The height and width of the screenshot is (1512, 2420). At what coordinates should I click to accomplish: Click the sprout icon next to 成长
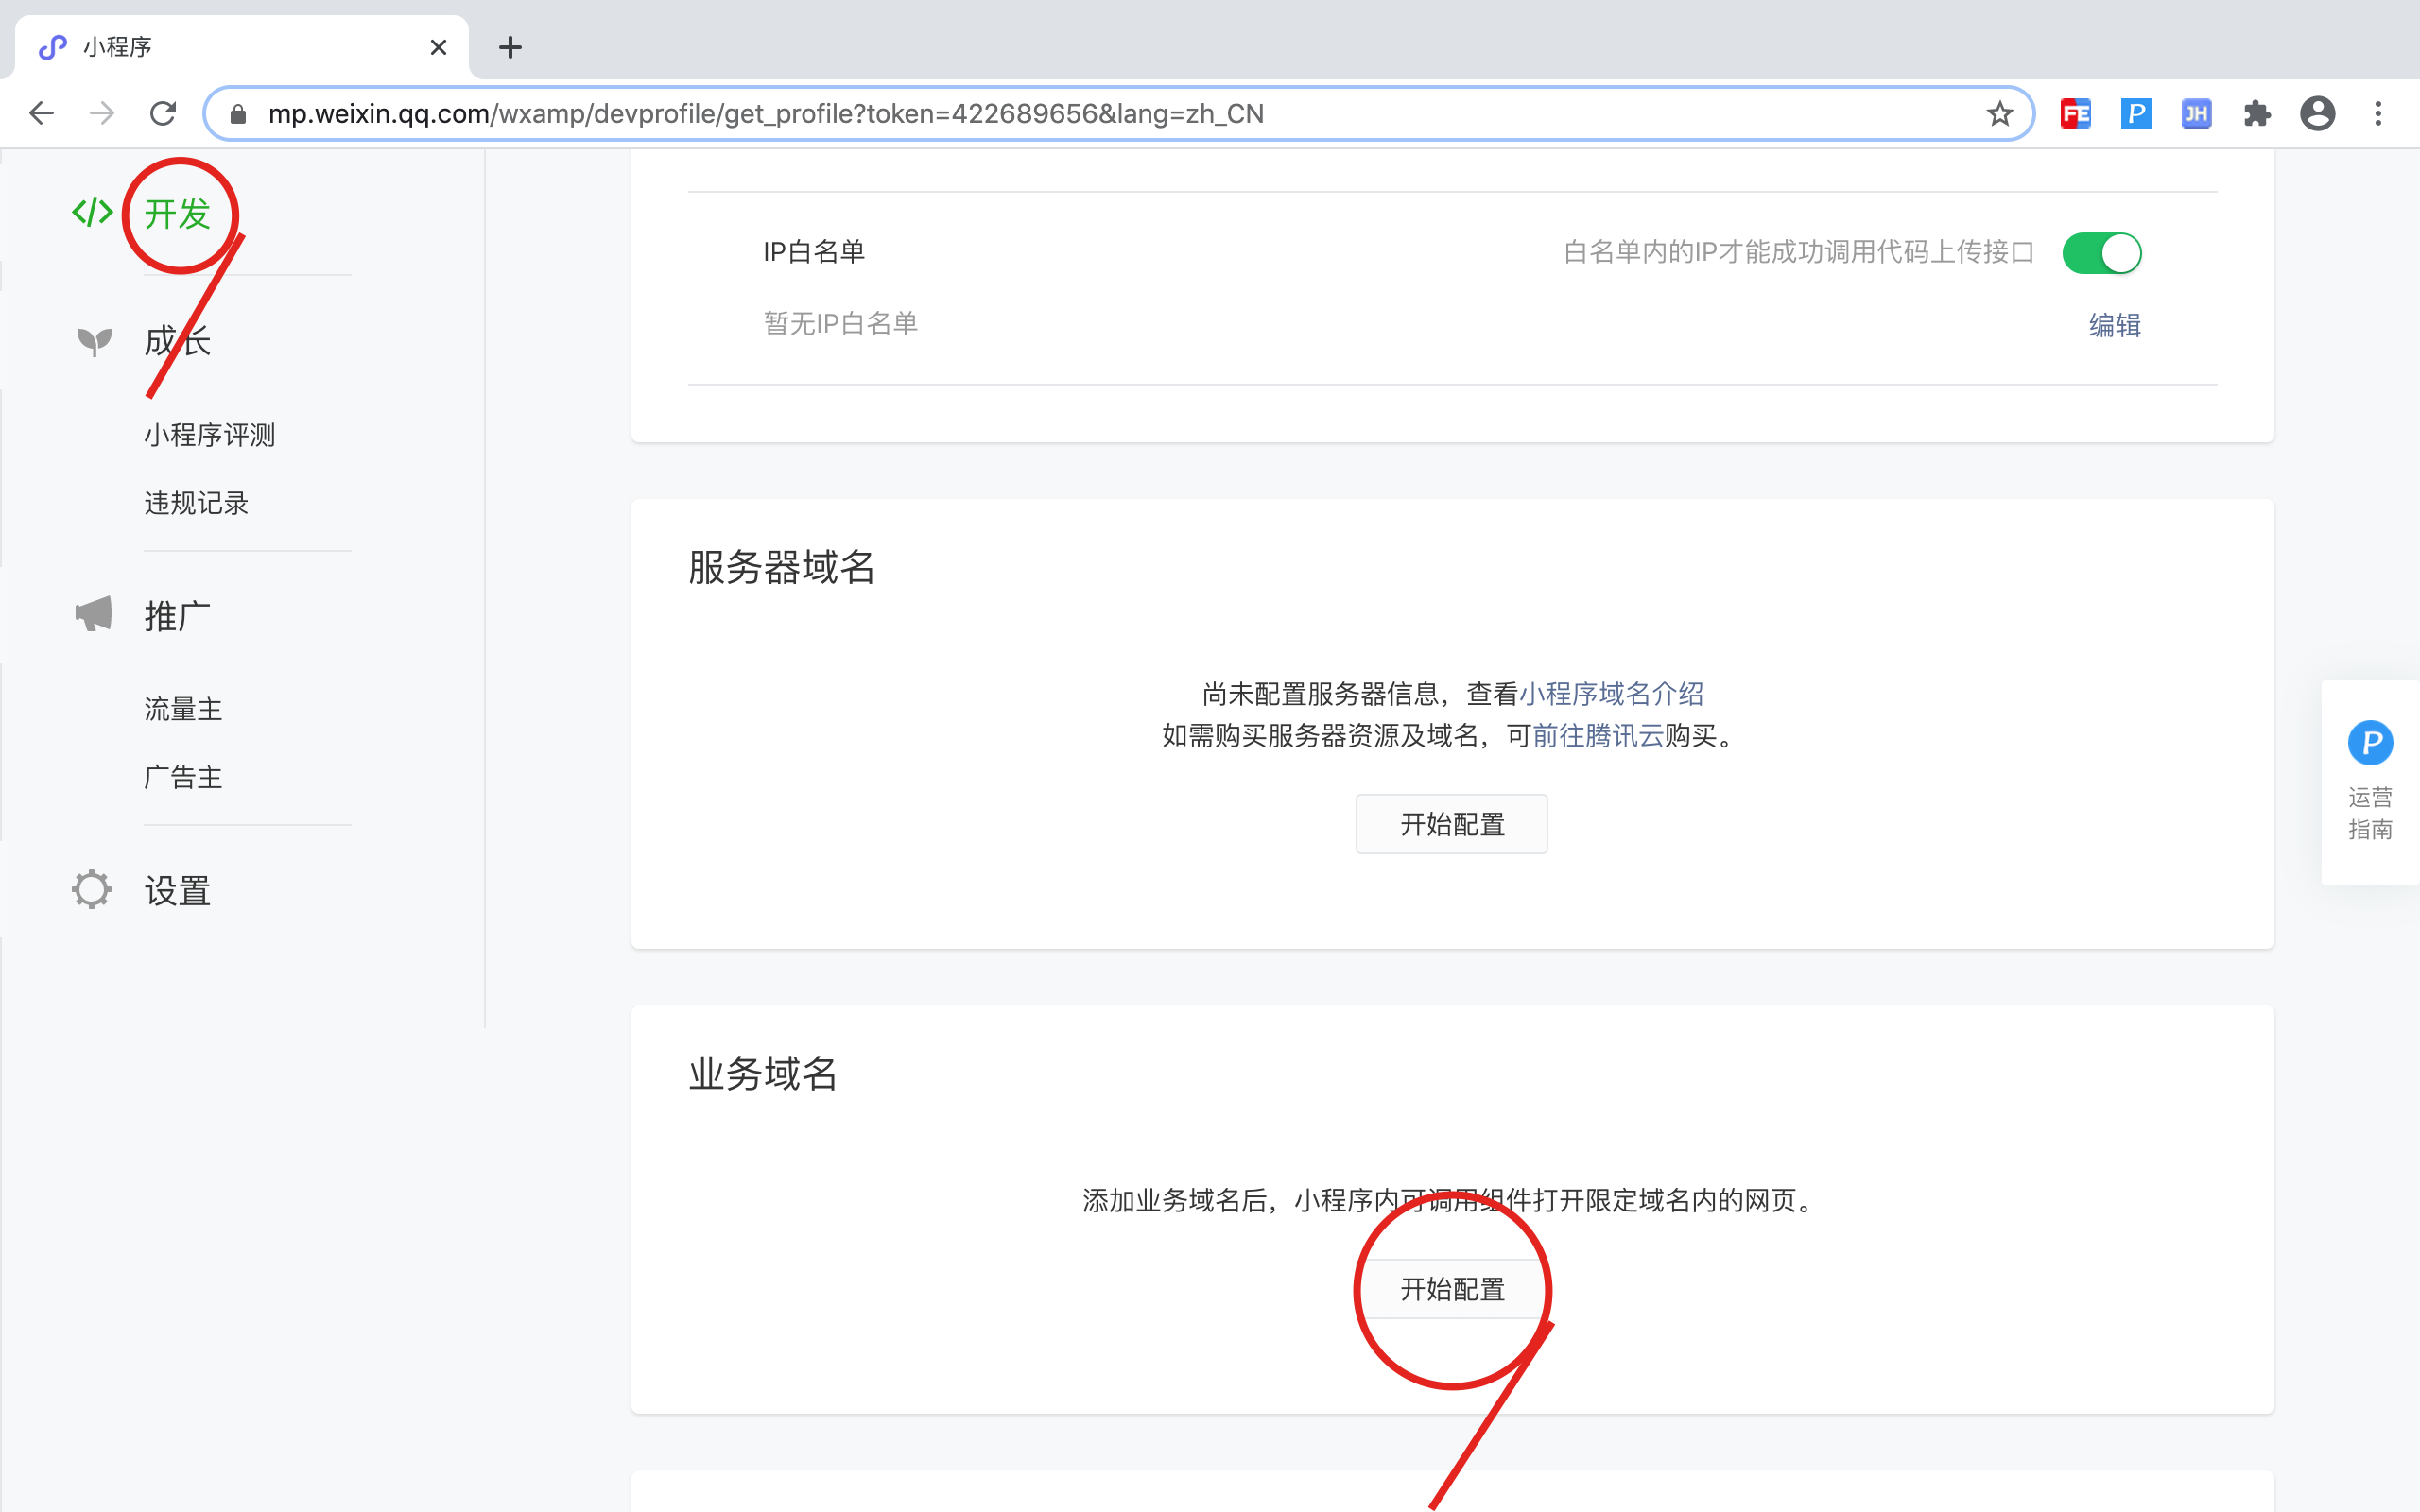tap(94, 342)
